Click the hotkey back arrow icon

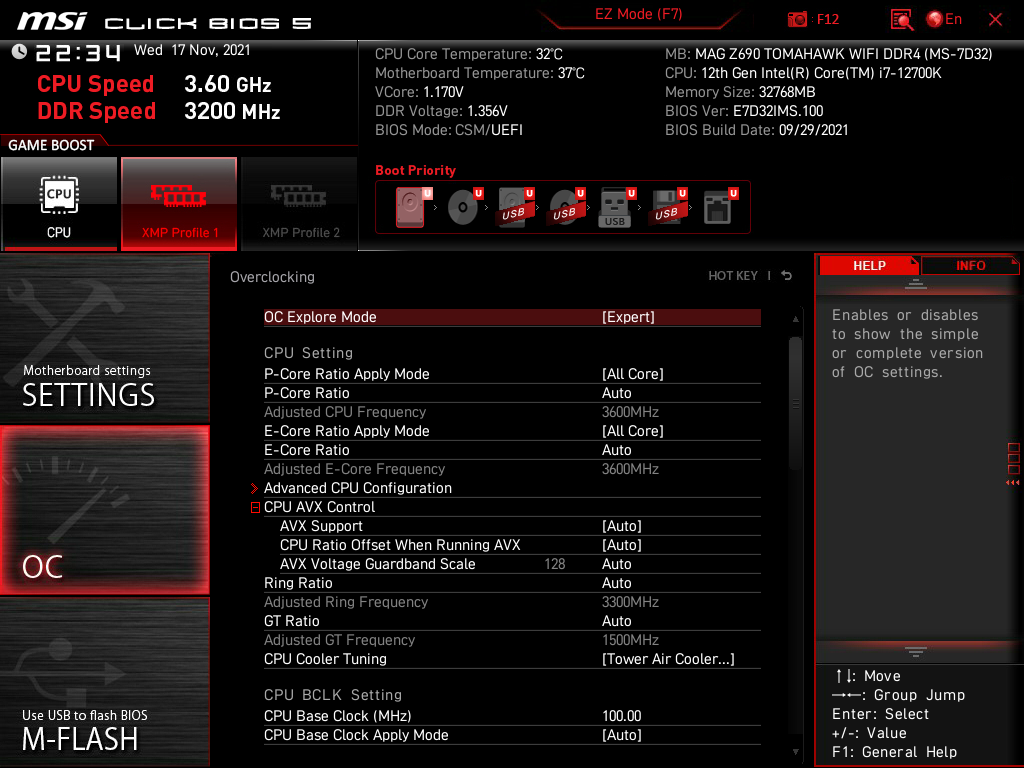point(786,276)
